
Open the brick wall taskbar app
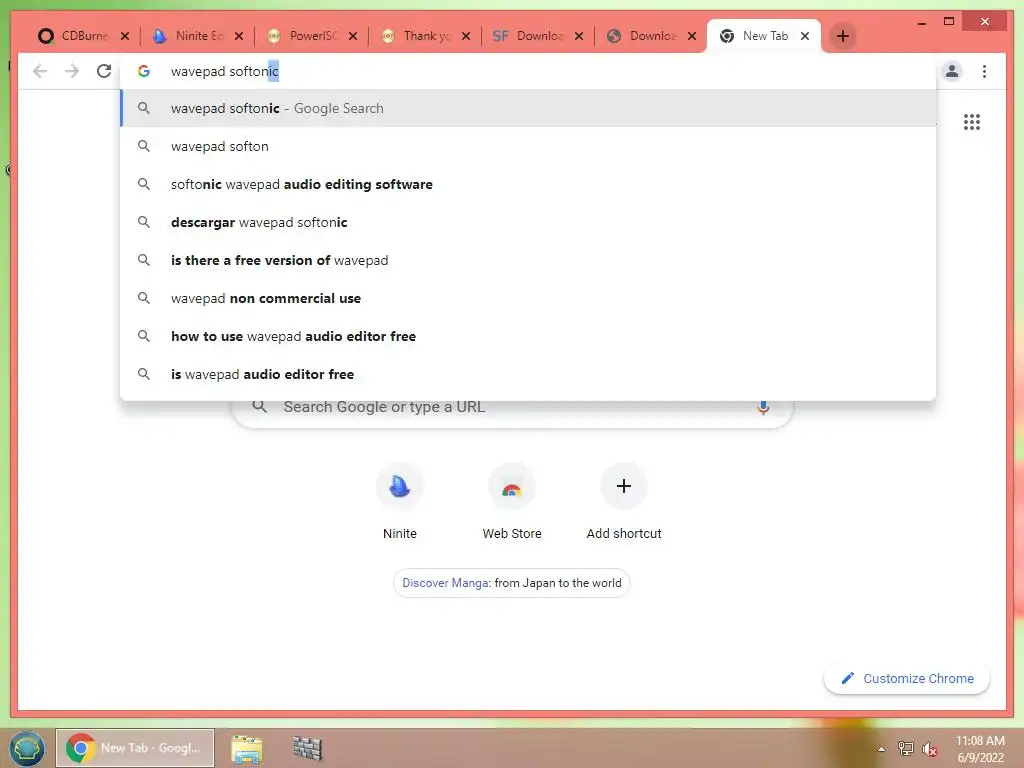coord(307,748)
